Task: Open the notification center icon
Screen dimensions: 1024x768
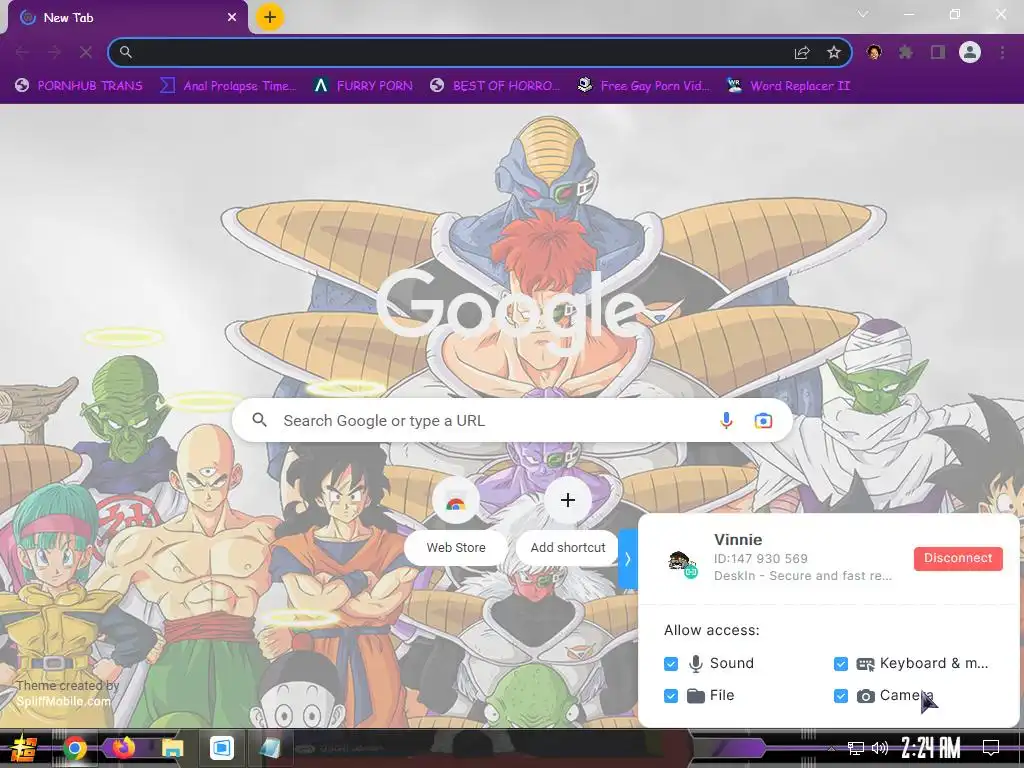Action: [x=991, y=748]
